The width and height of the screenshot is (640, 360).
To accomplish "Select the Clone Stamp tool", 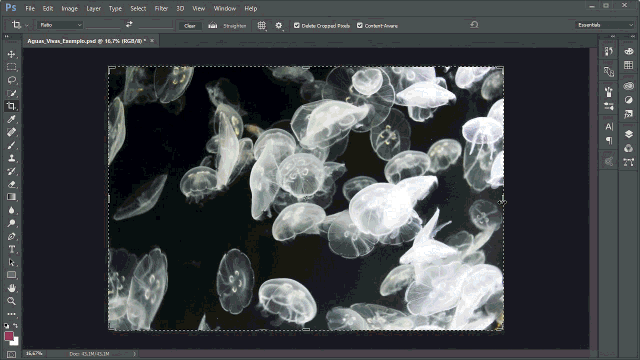I will [x=11, y=158].
